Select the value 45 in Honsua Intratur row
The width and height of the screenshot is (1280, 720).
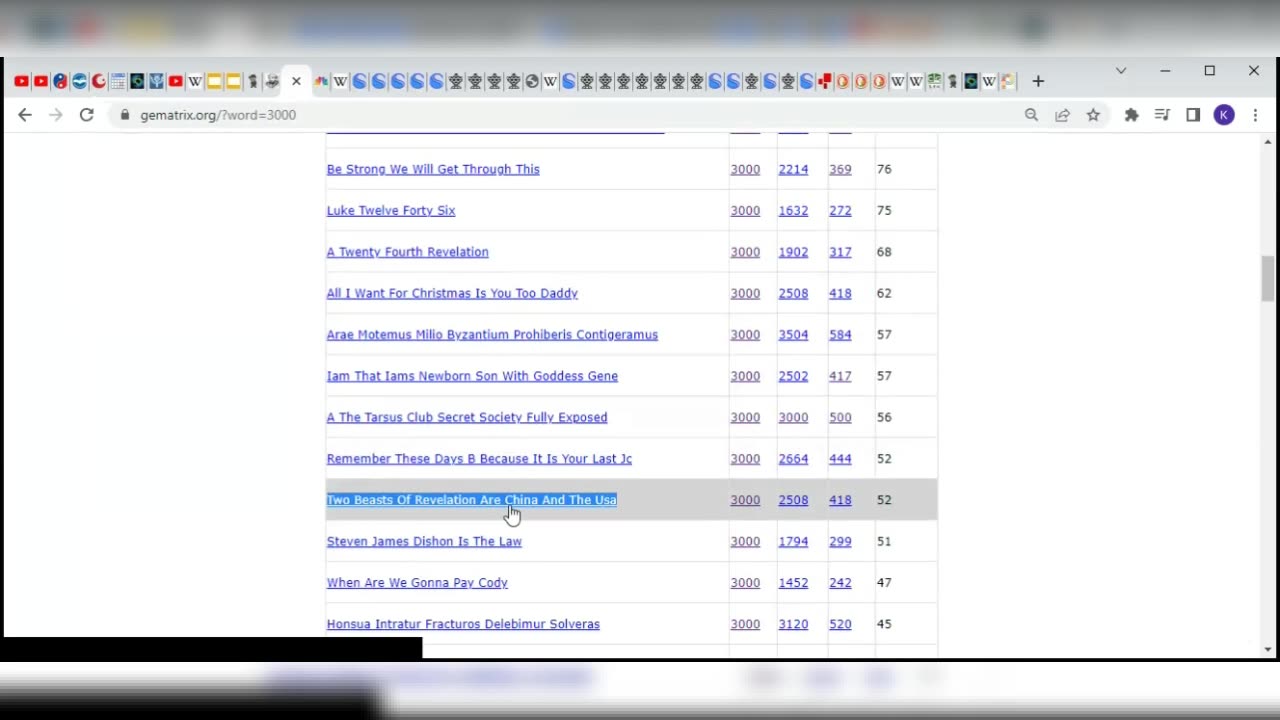[884, 624]
